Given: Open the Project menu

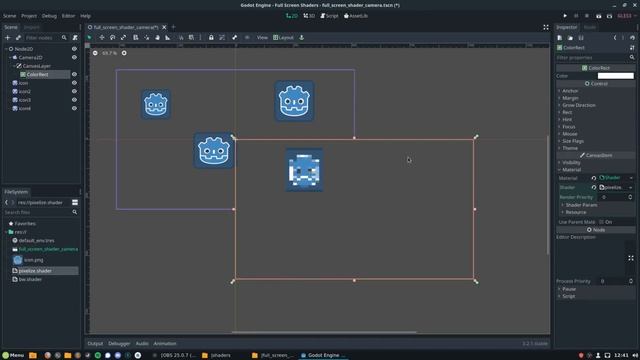Looking at the screenshot, I should (29, 16).
